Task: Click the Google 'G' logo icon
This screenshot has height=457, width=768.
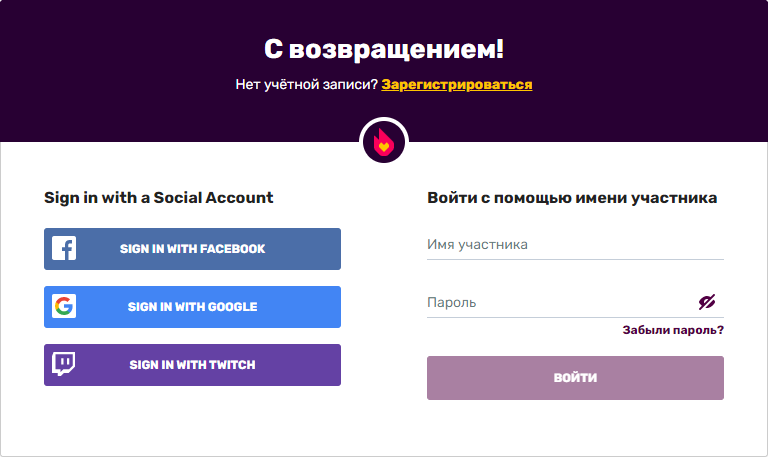Action: click(64, 307)
